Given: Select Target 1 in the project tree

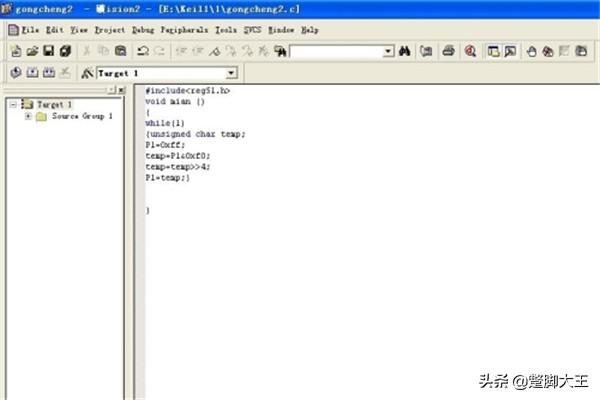Looking at the screenshot, I should click(54, 104).
